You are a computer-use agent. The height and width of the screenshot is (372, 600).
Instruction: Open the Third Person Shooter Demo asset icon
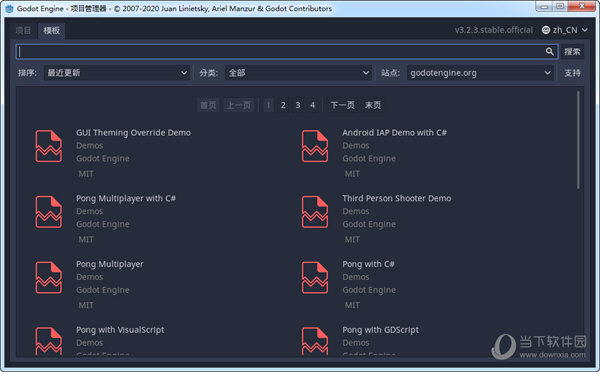315,212
